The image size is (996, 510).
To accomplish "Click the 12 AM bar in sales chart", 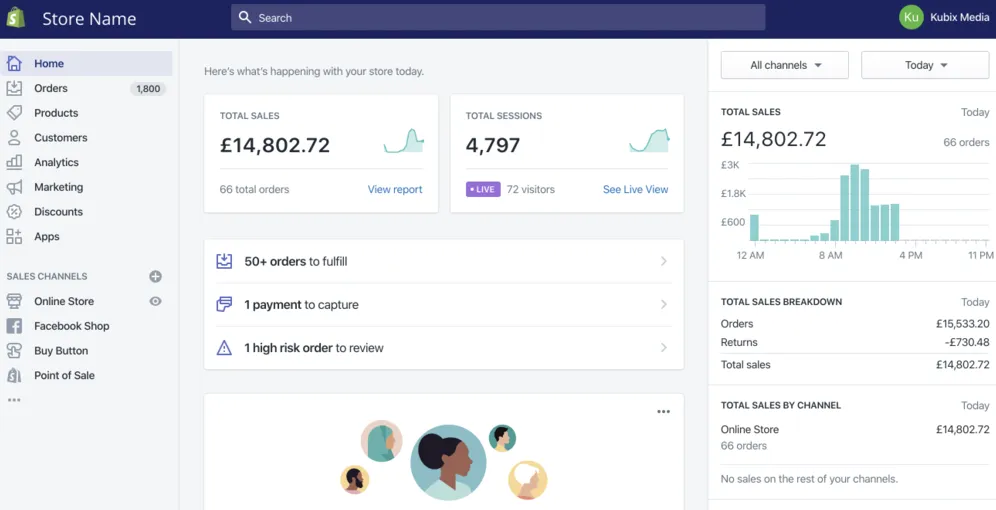I will [x=754, y=227].
